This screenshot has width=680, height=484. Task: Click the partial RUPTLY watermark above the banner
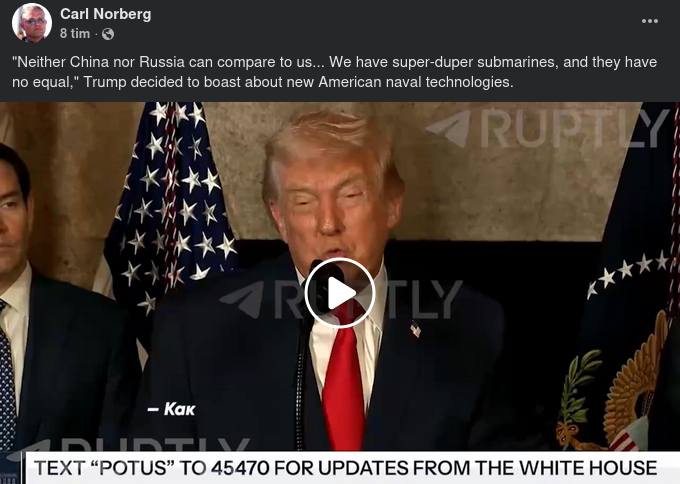pyautogui.click(x=130, y=445)
